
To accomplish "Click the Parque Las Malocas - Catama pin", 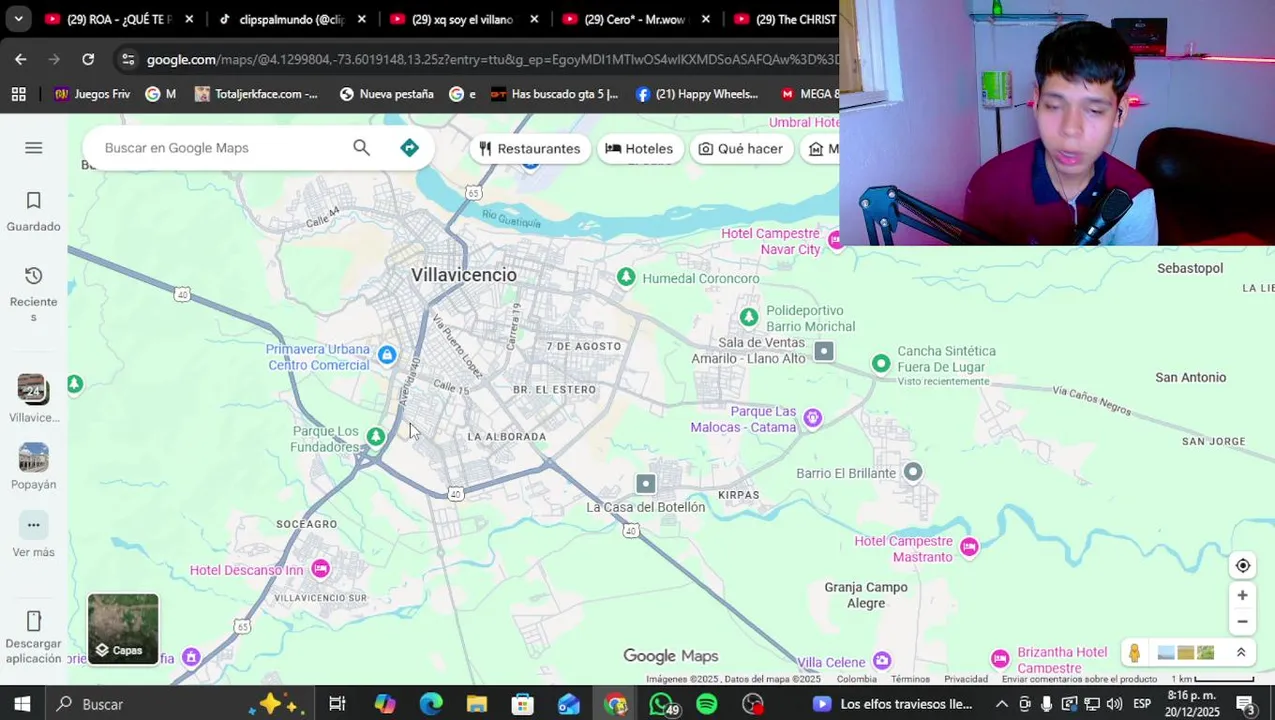I will pos(813,418).
